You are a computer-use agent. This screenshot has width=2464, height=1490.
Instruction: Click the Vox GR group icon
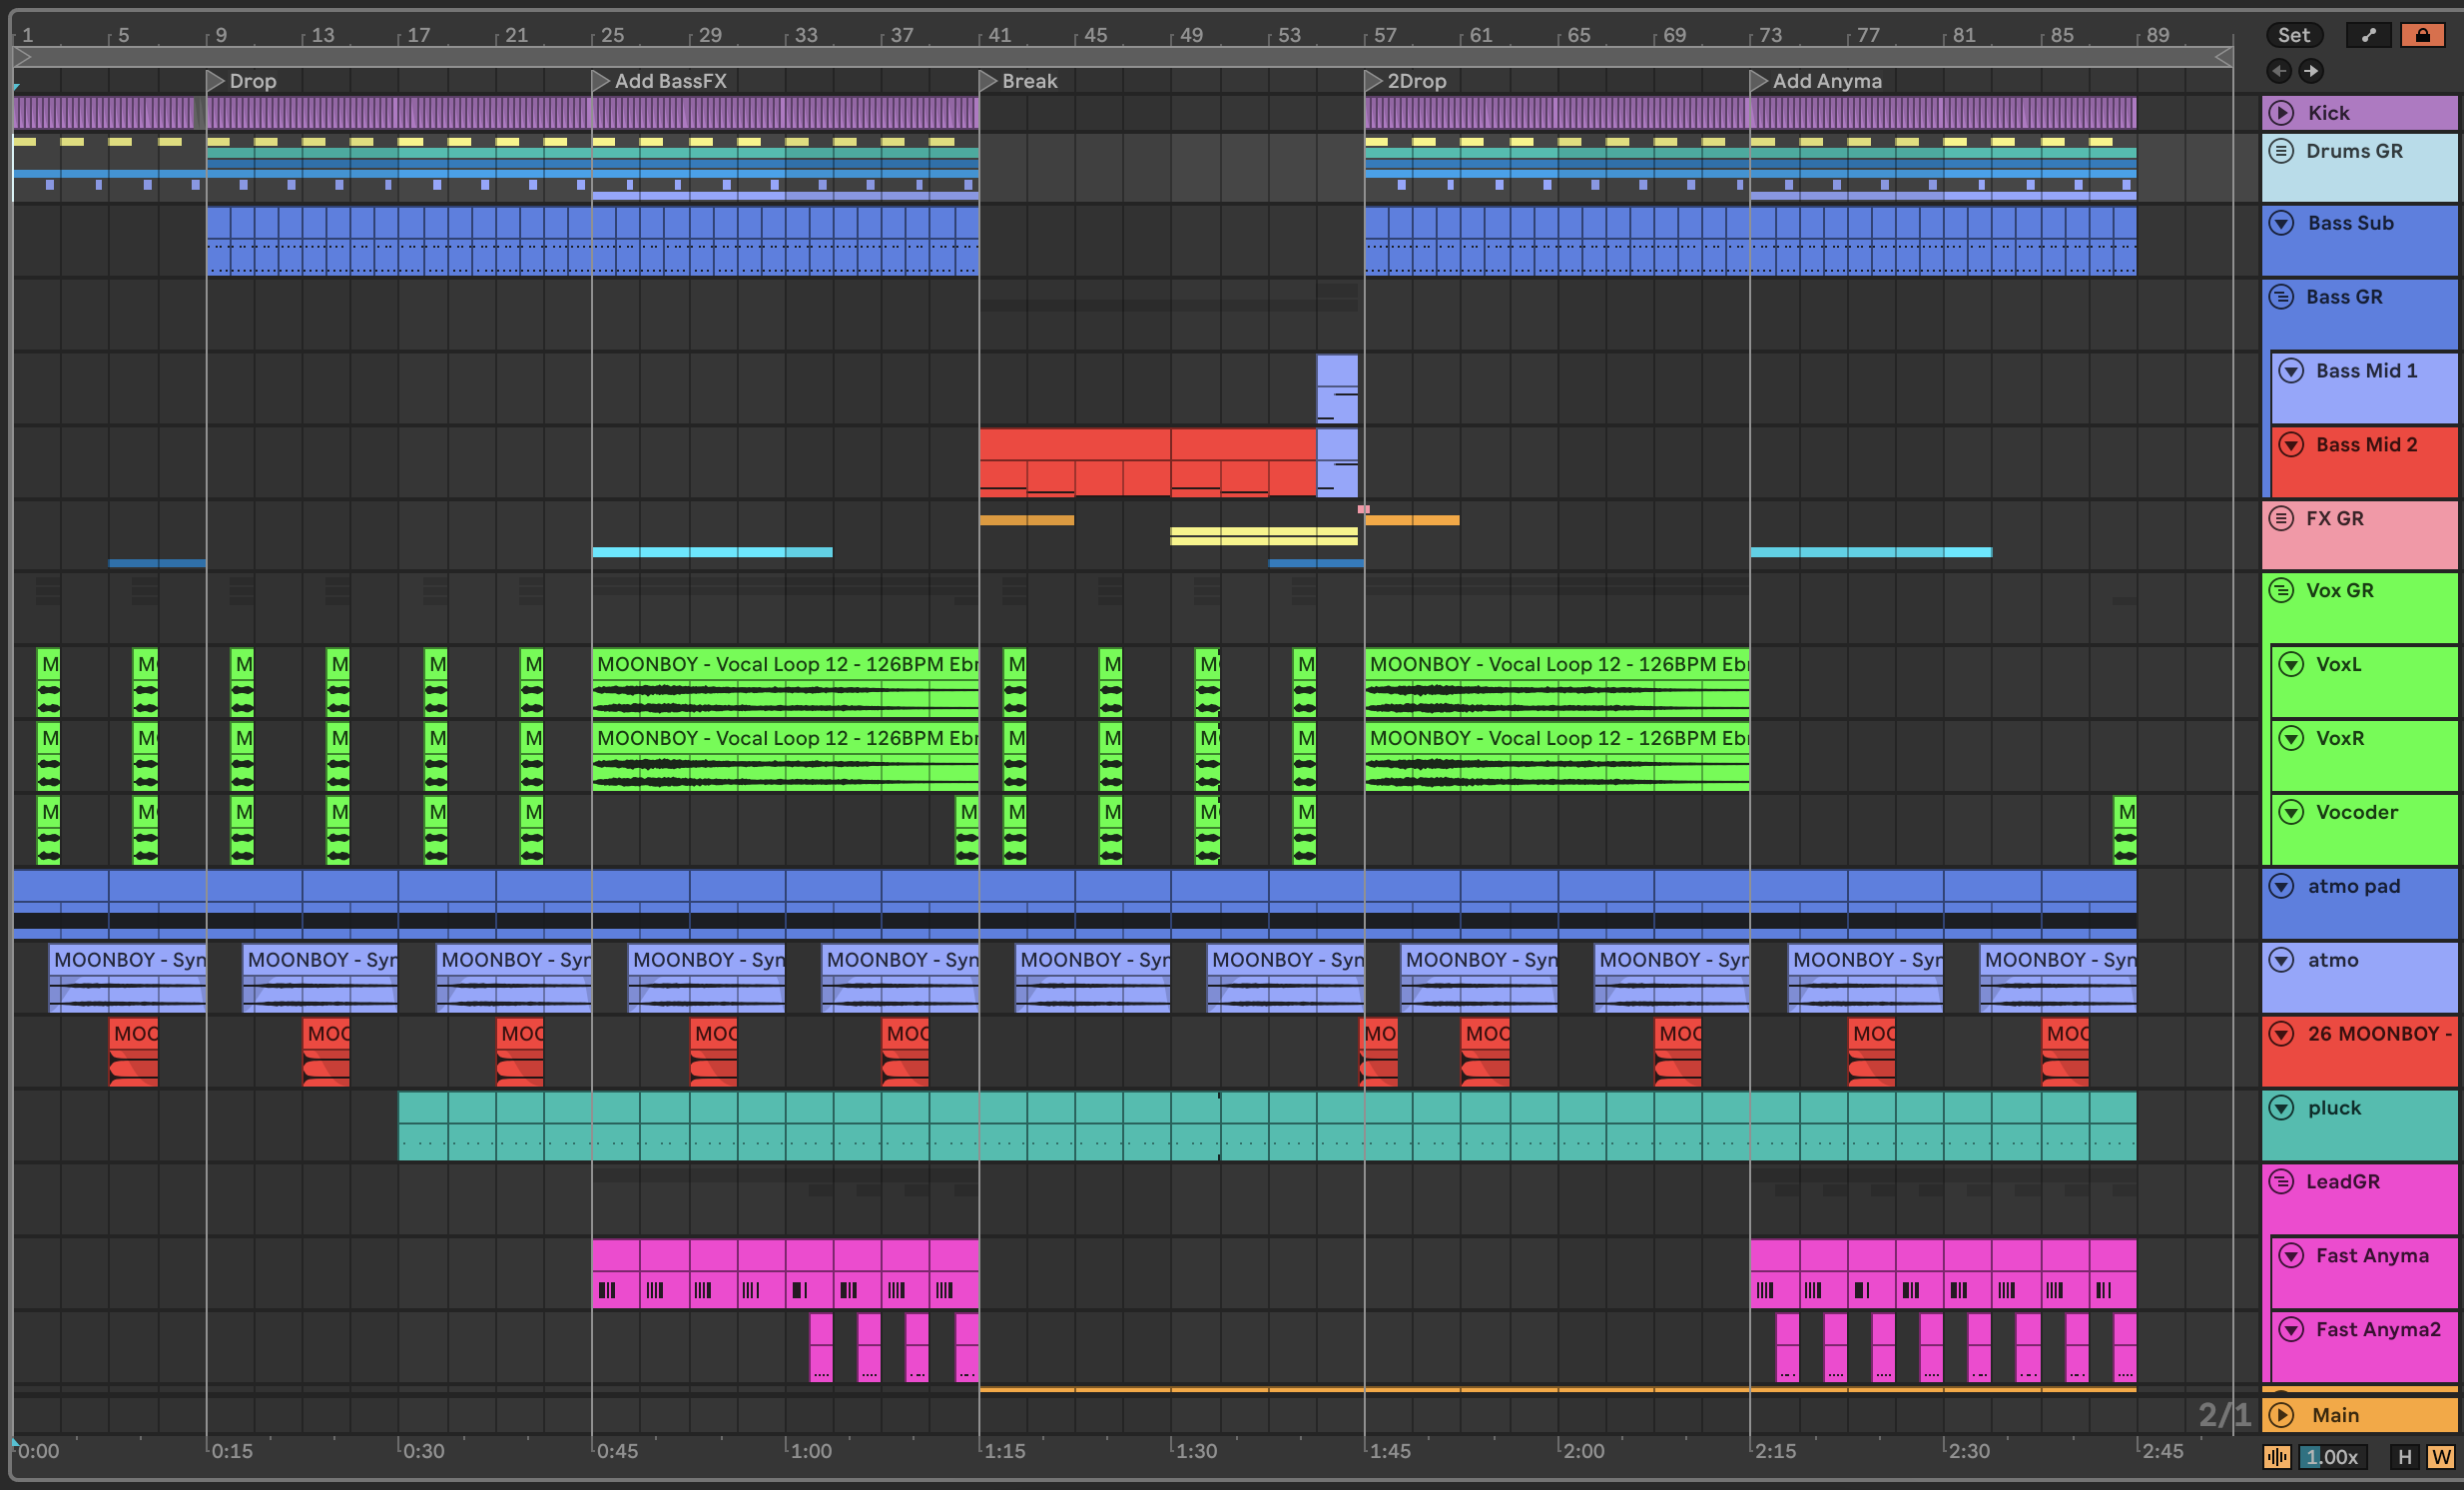(x=2281, y=590)
